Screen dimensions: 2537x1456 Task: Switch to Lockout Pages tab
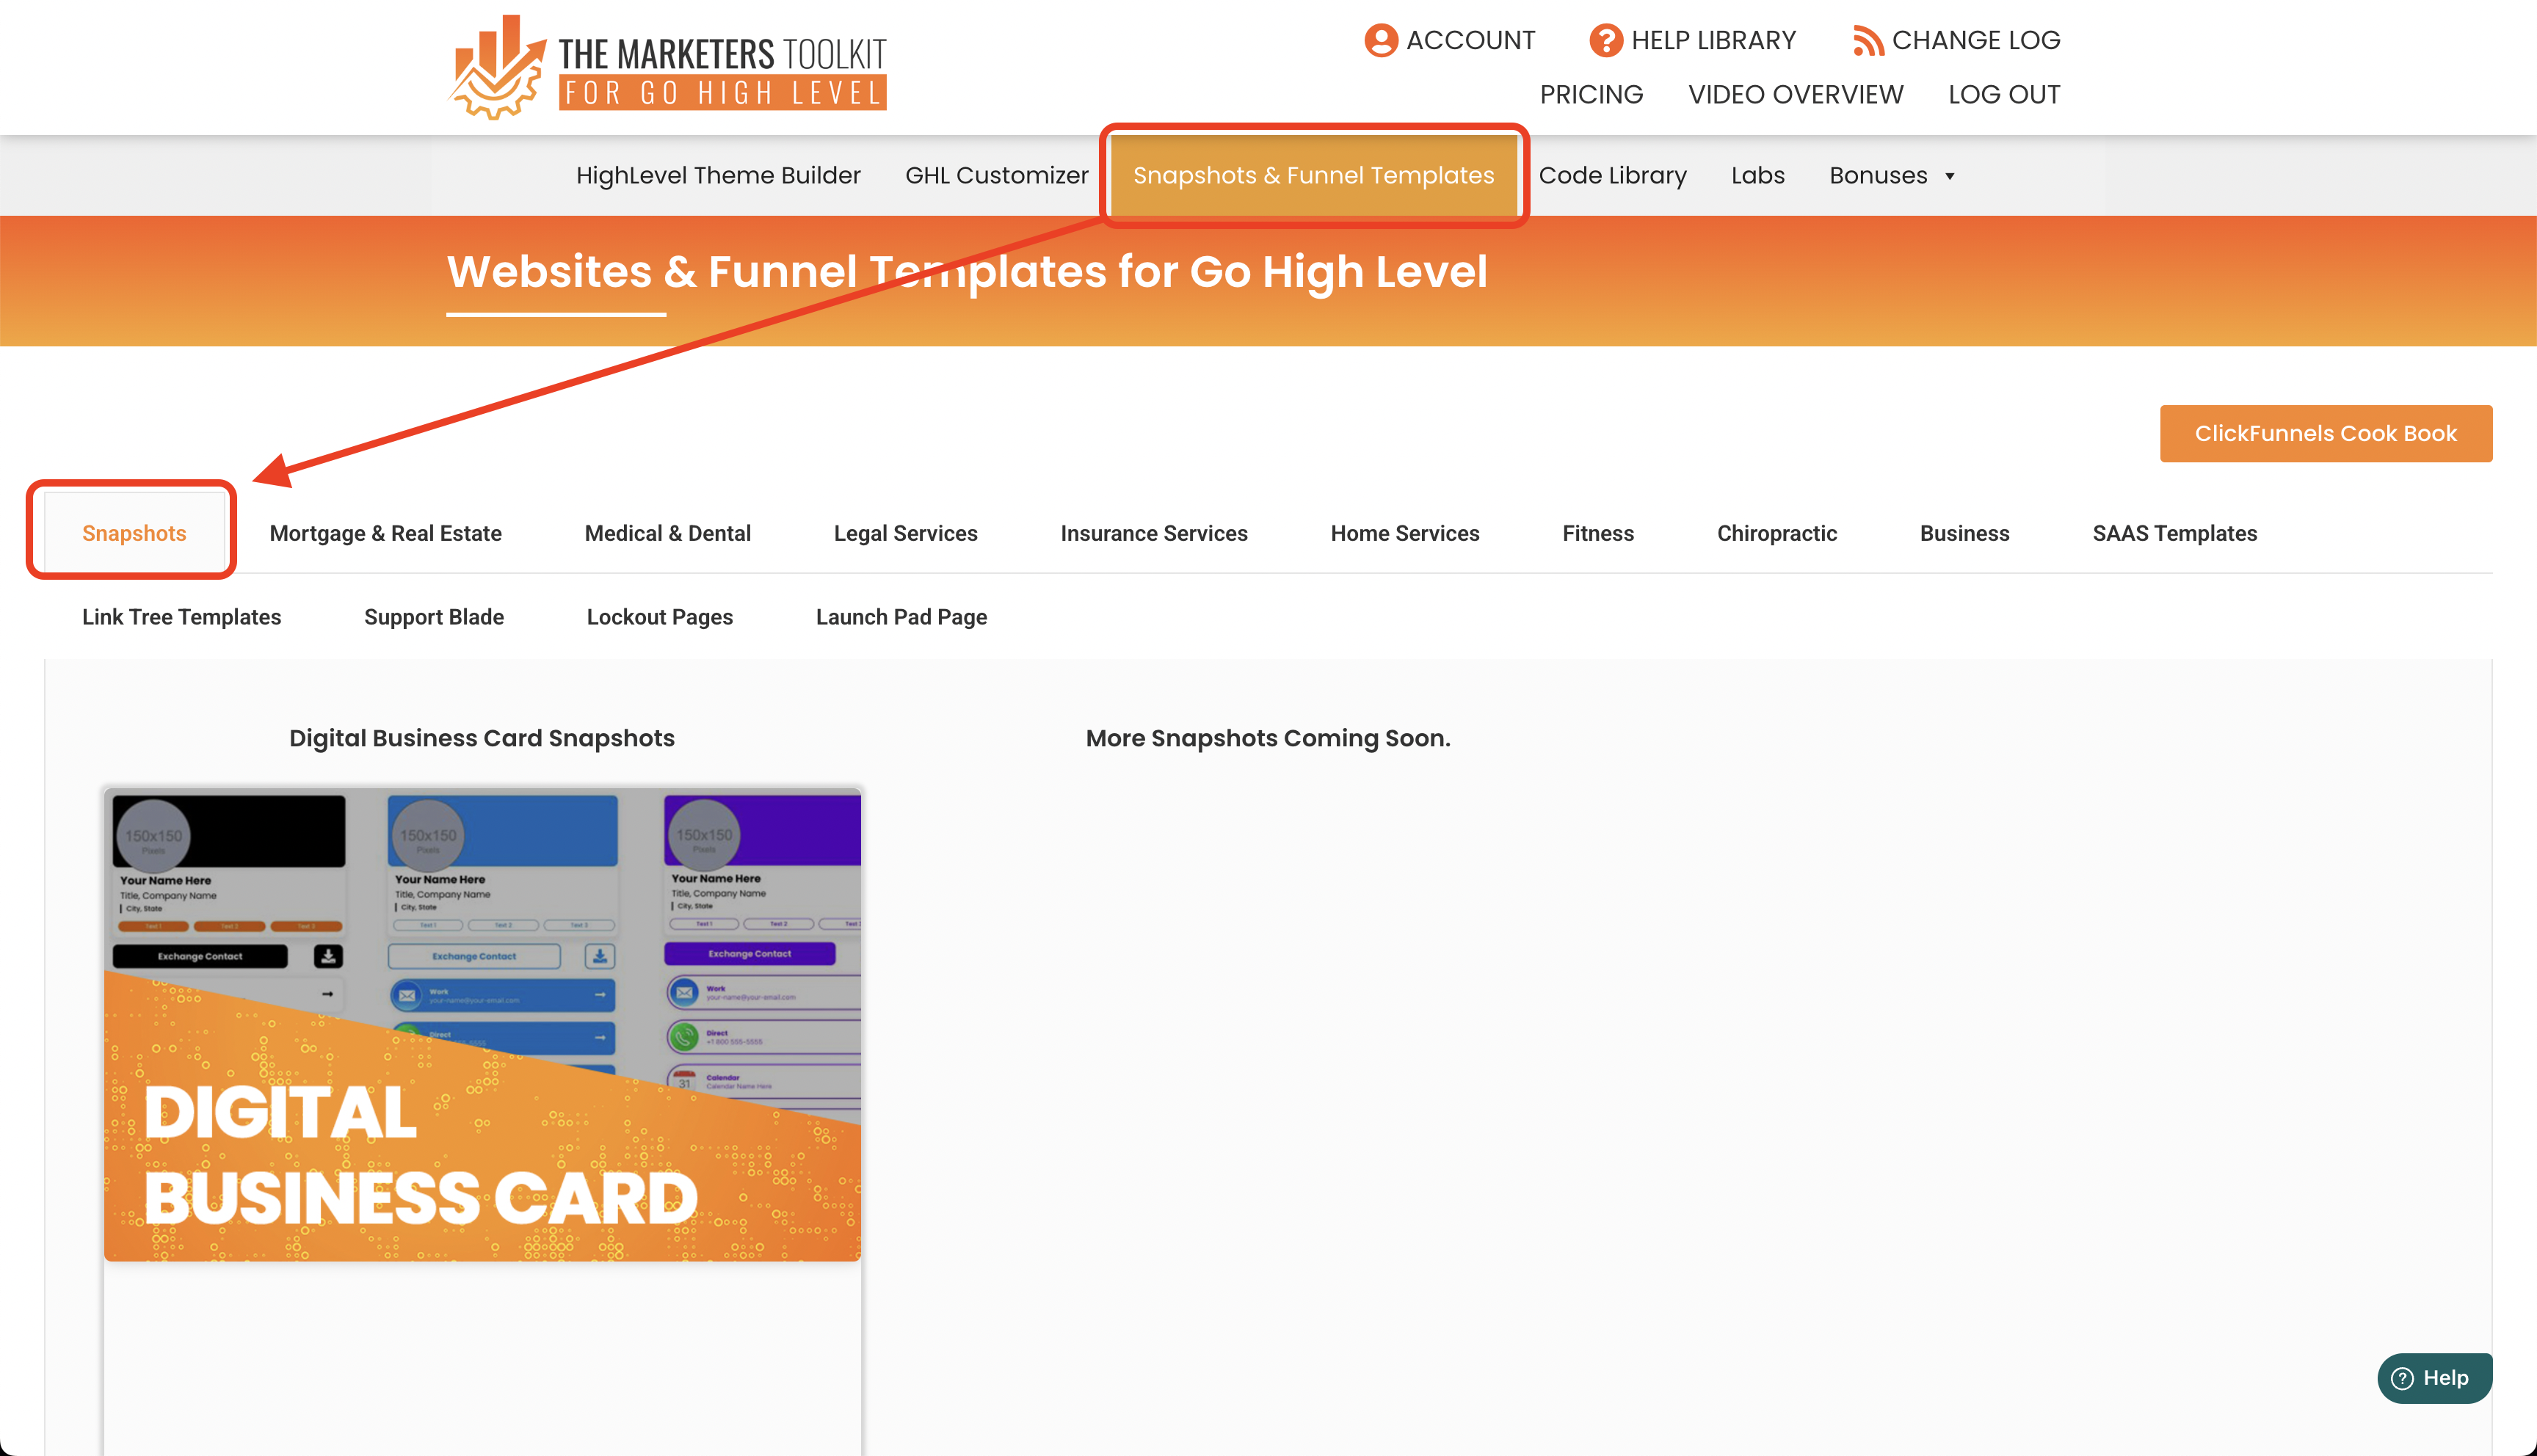pos(659,617)
